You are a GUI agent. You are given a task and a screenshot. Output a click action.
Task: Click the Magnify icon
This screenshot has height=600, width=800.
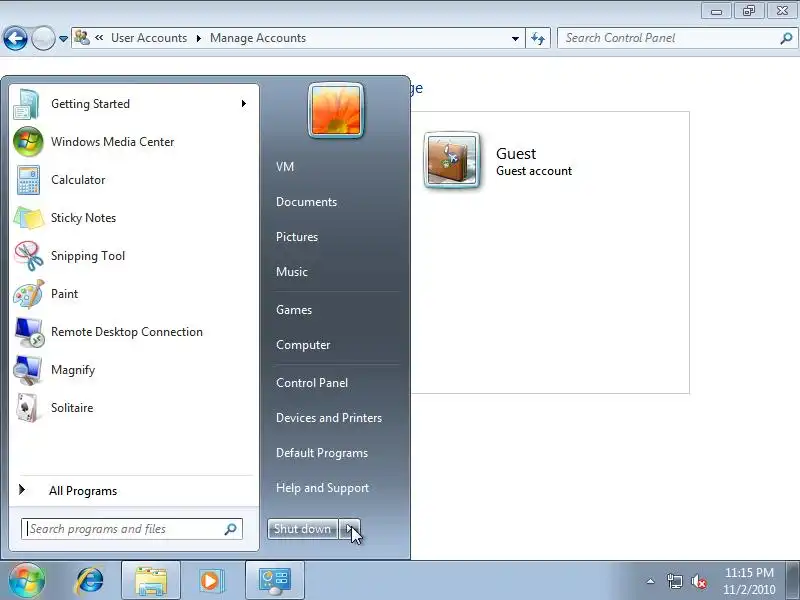pyautogui.click(x=28, y=370)
